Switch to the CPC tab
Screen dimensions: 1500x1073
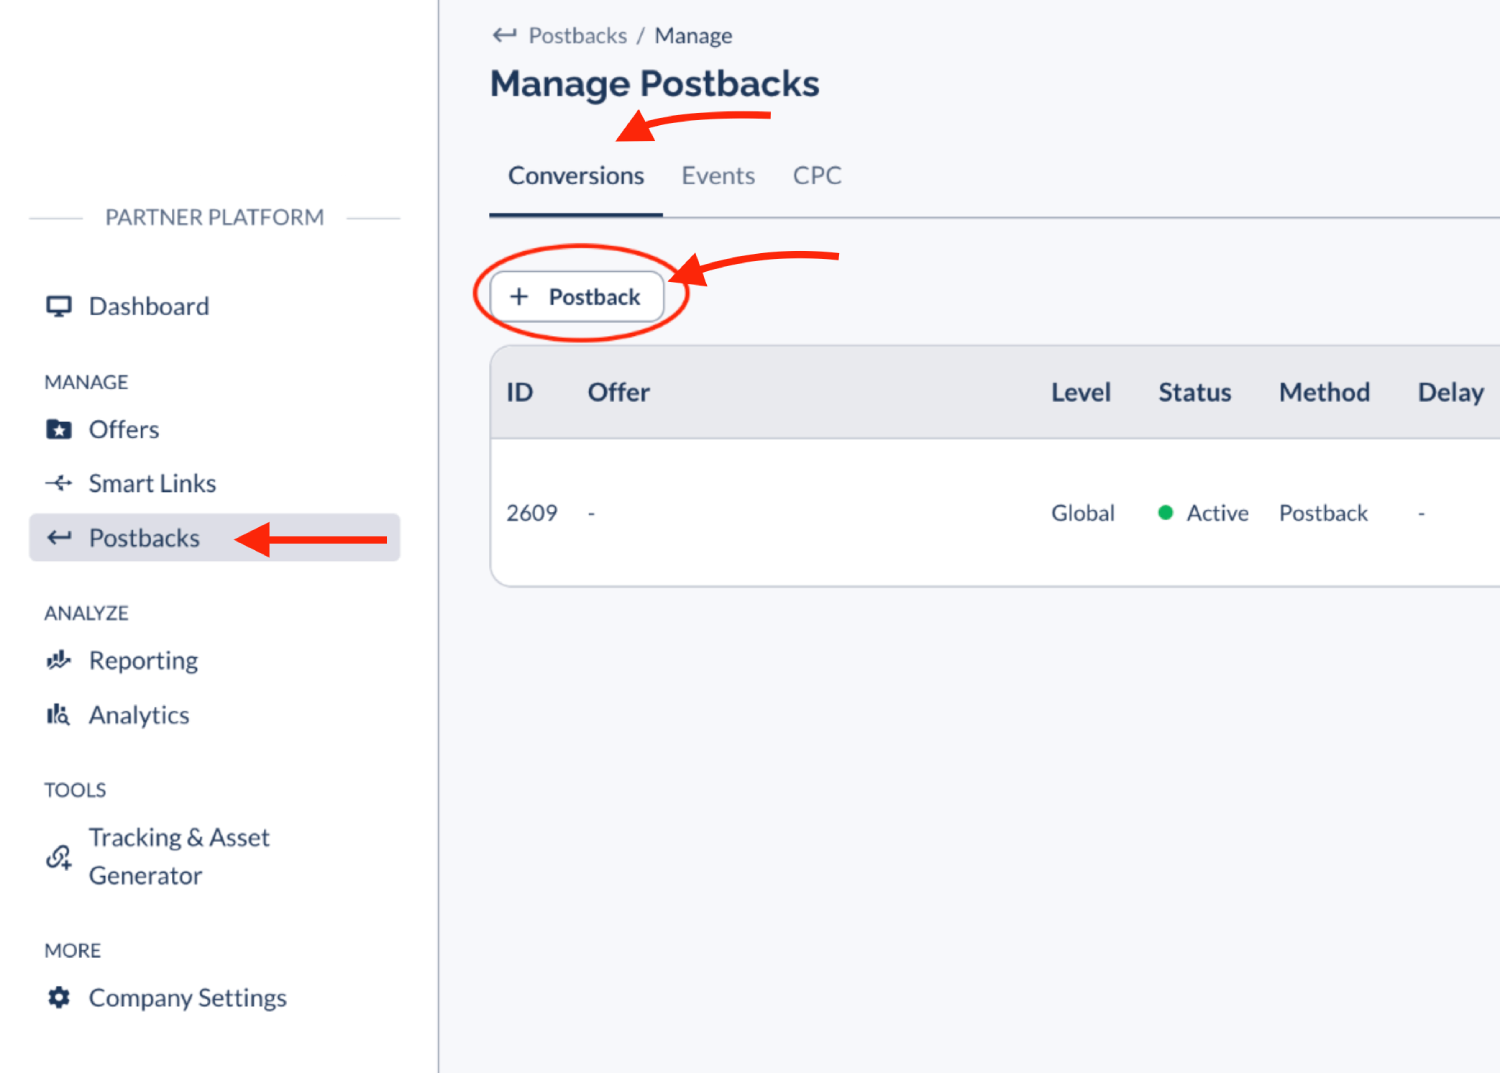coord(817,176)
